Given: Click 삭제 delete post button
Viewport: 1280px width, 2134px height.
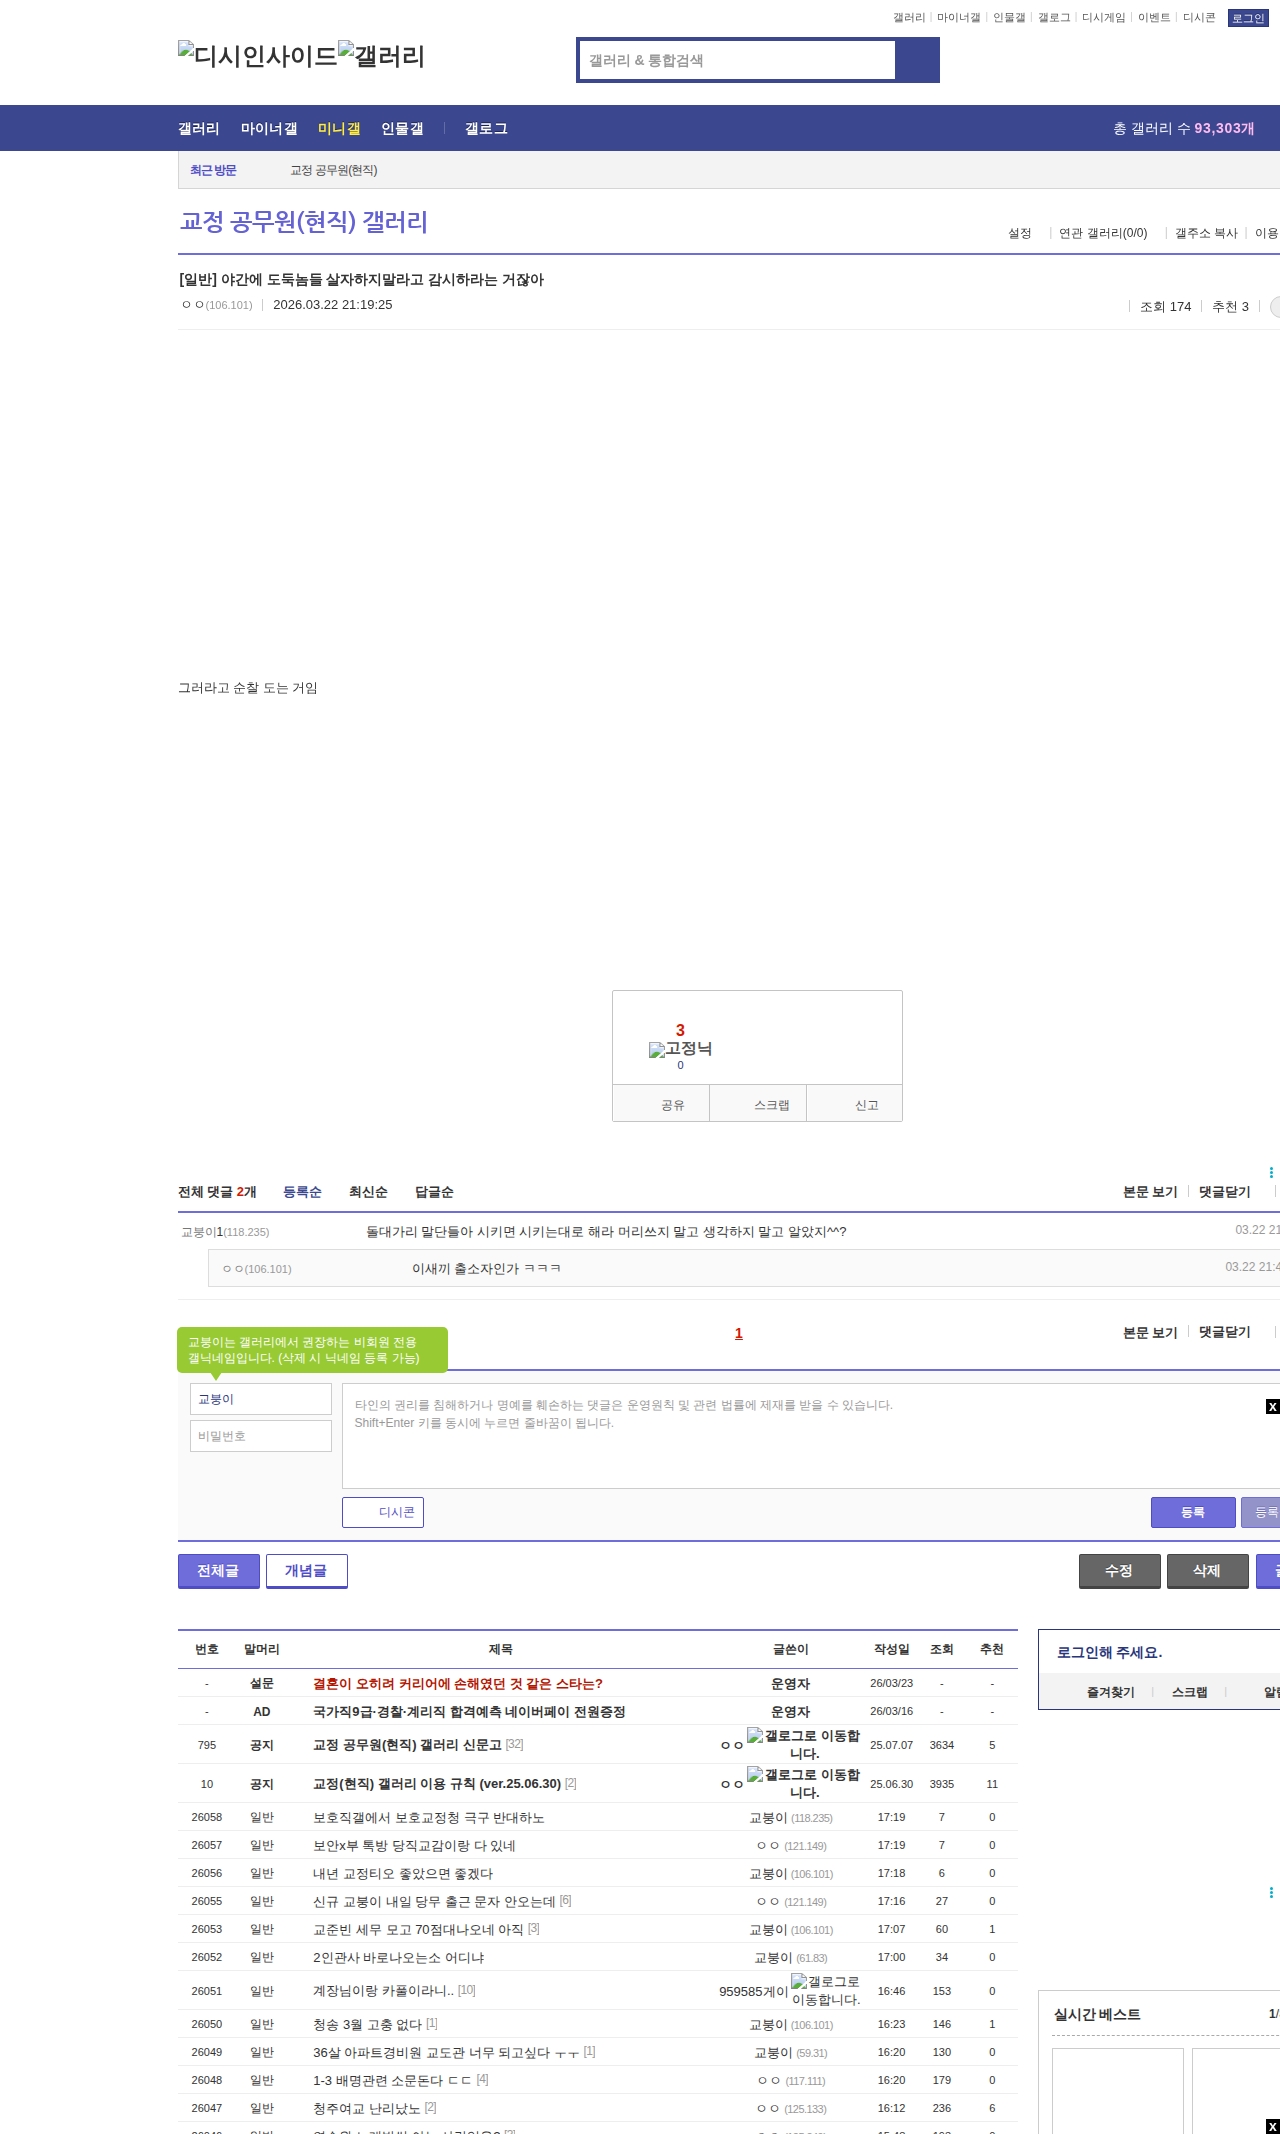Looking at the screenshot, I should (1208, 1571).
